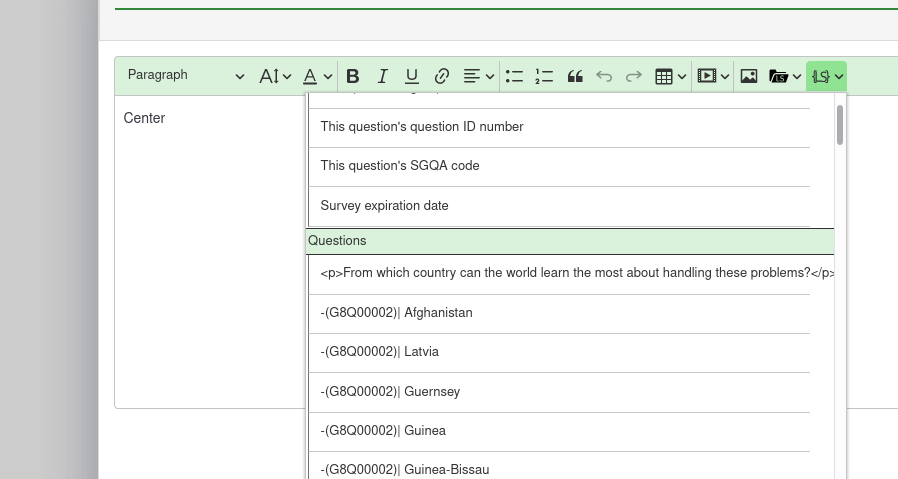Insert an image
The height and width of the screenshot is (479, 898).
click(x=748, y=76)
